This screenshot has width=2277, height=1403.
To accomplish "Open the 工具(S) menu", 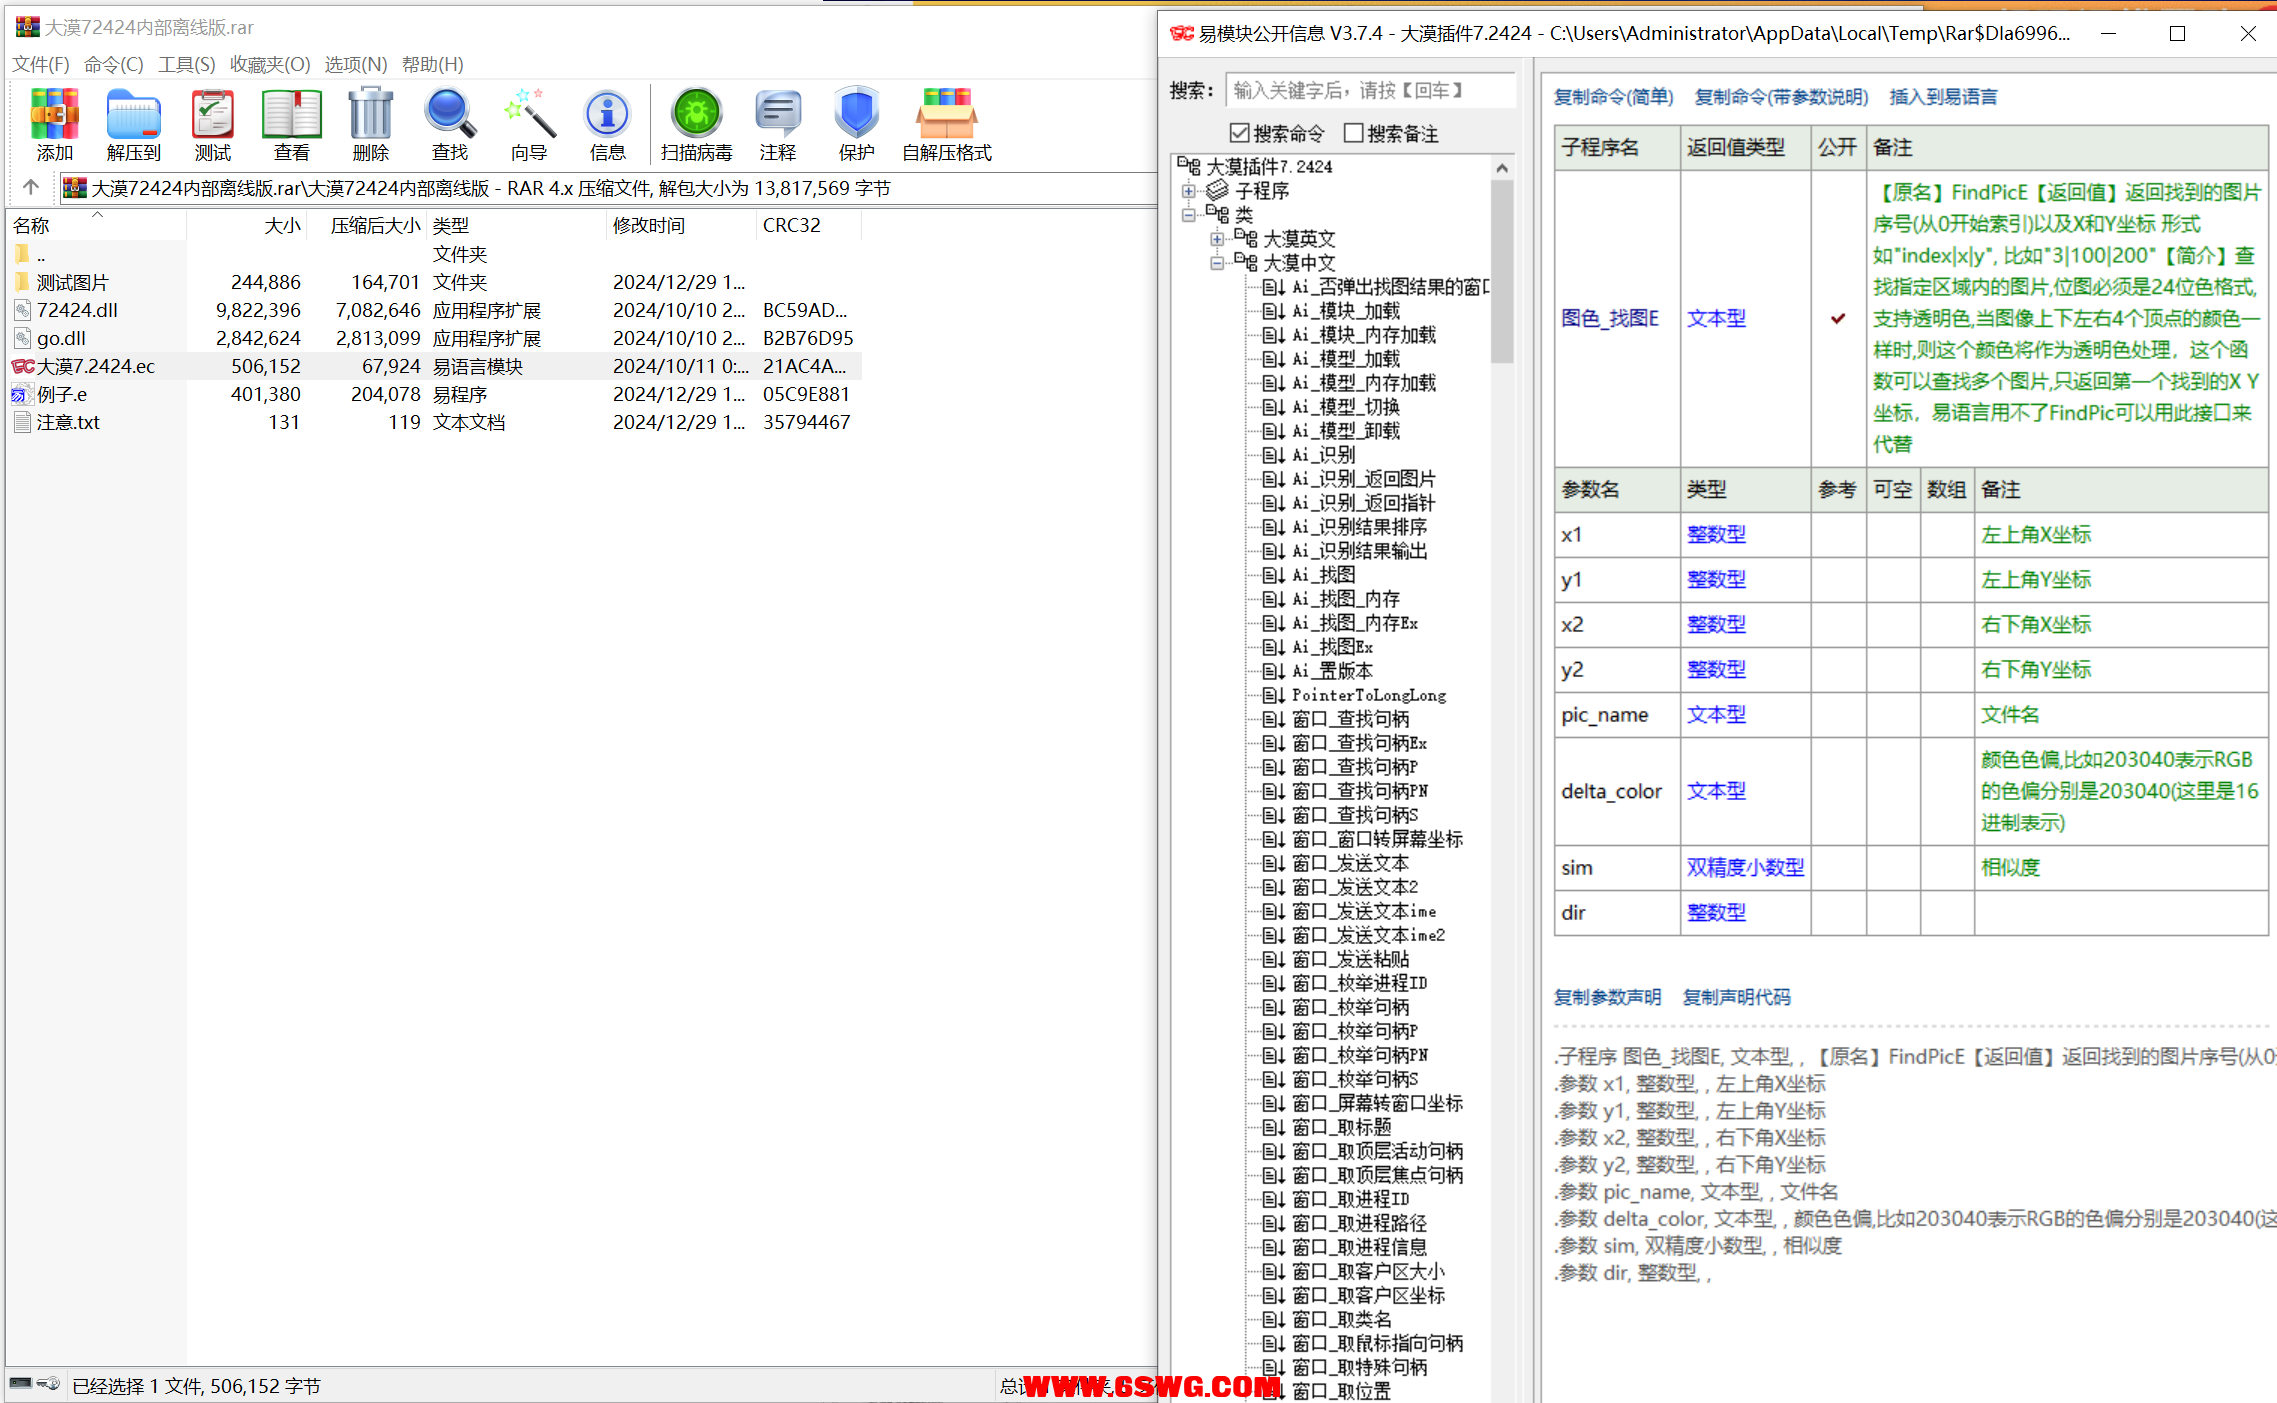I will (x=187, y=64).
